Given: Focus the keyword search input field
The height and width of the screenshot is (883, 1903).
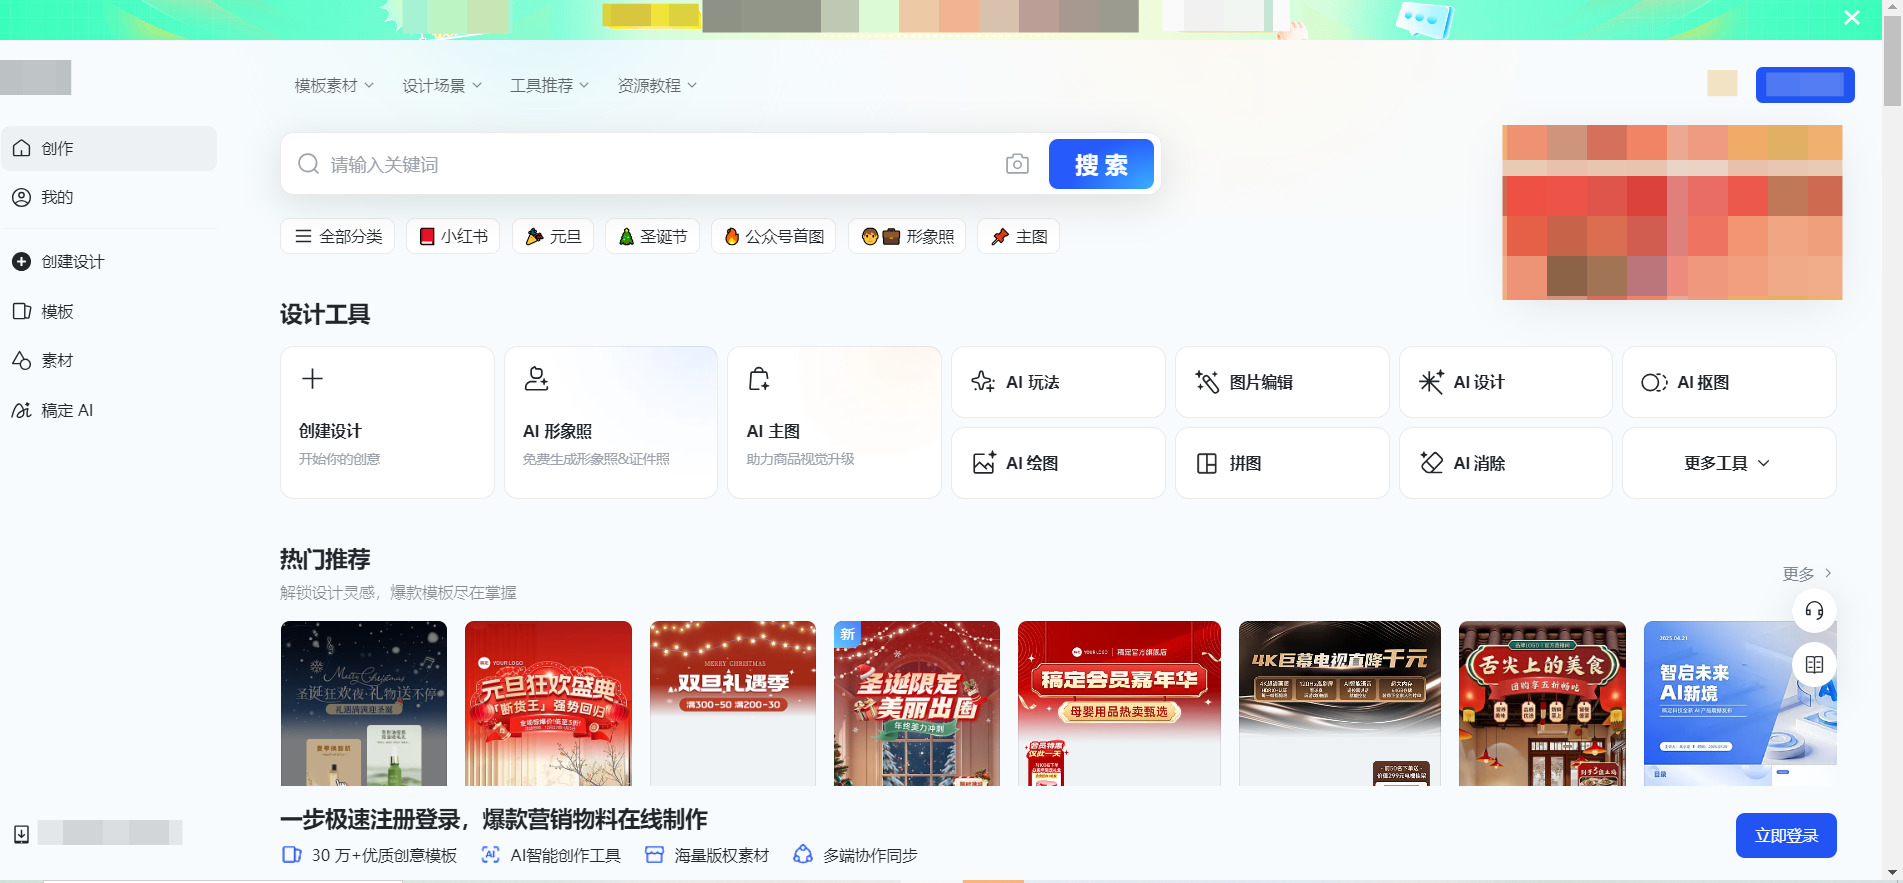Looking at the screenshot, I should [x=660, y=164].
